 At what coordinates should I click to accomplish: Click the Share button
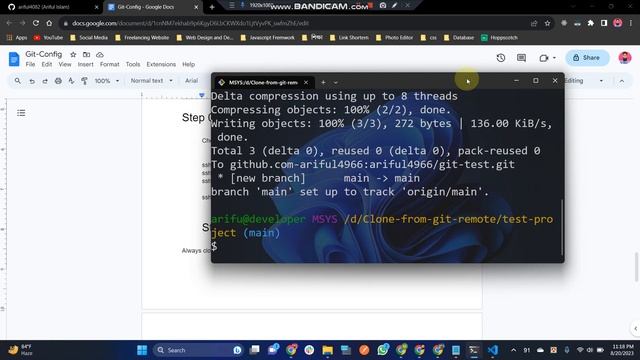tap(587, 58)
